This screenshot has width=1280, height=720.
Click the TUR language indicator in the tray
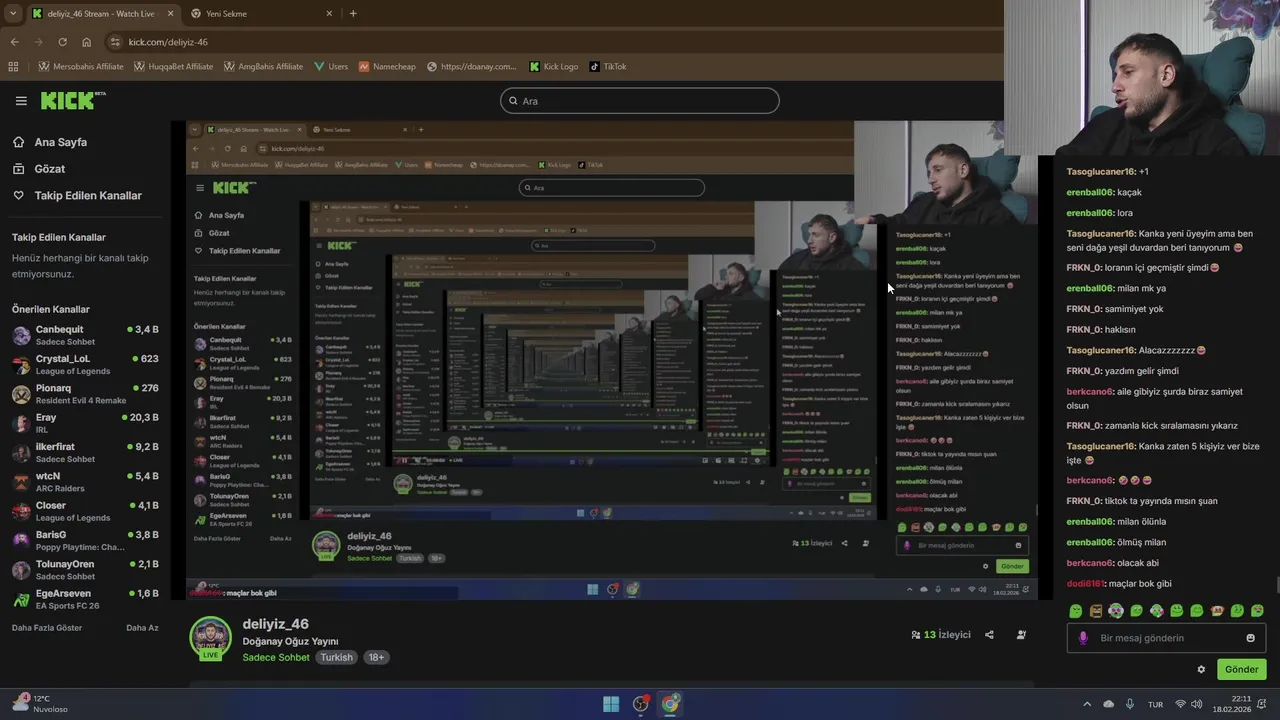coord(1155,704)
